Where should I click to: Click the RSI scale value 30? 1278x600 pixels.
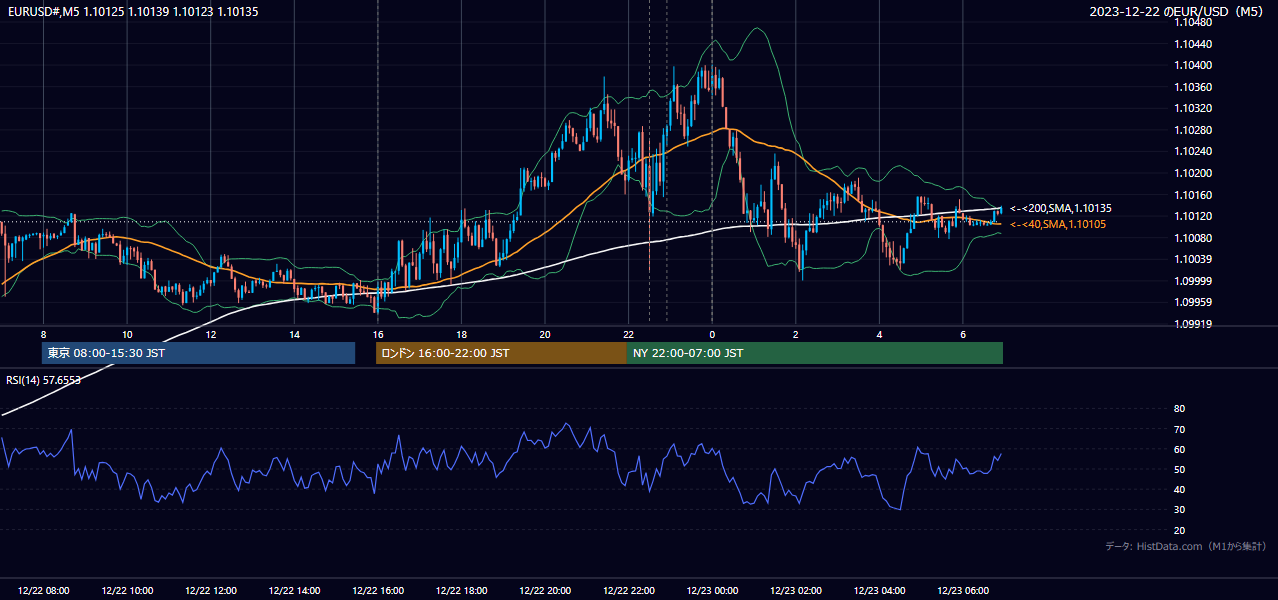point(1179,510)
